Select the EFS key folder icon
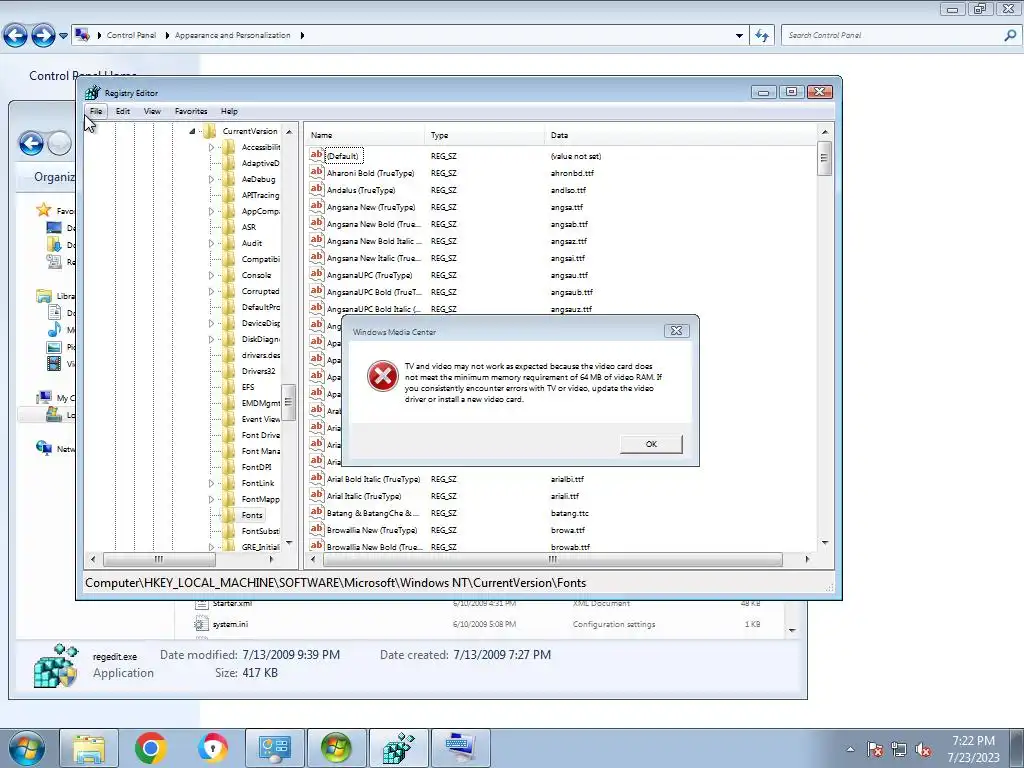 (229, 387)
